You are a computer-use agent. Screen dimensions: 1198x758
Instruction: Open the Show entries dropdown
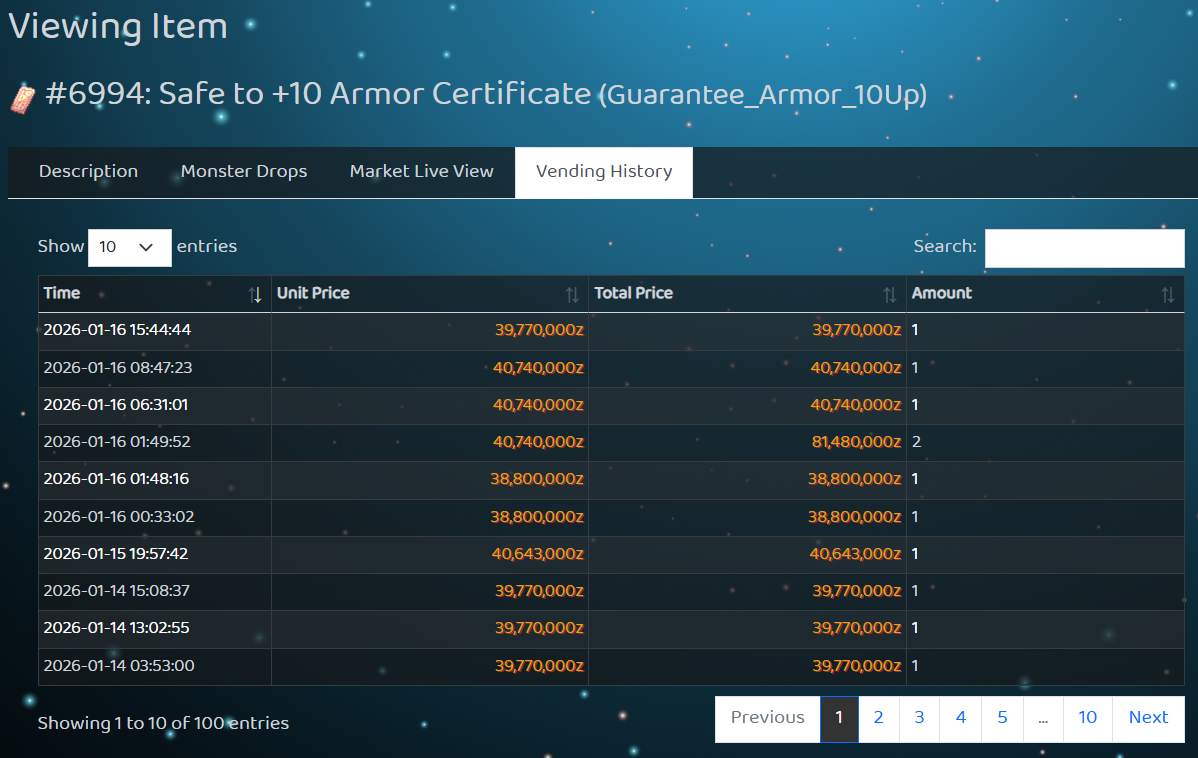click(129, 247)
